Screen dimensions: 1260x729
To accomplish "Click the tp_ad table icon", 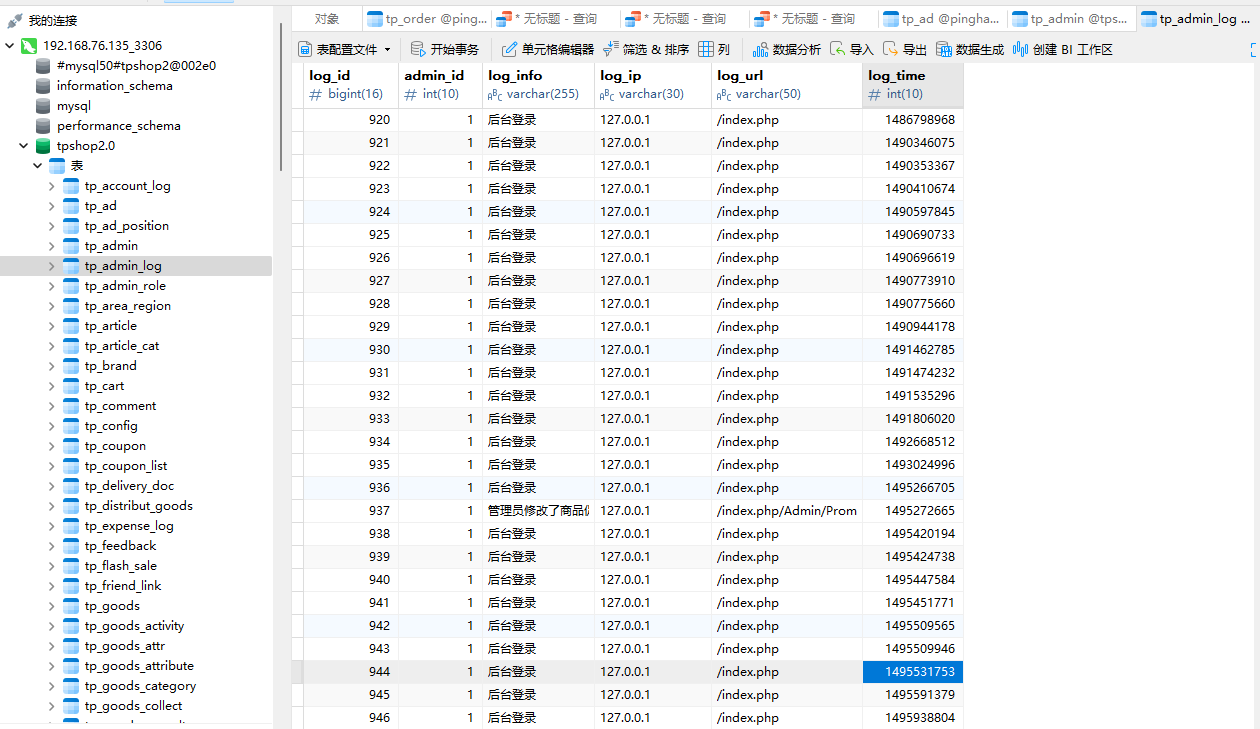I will 71,206.
